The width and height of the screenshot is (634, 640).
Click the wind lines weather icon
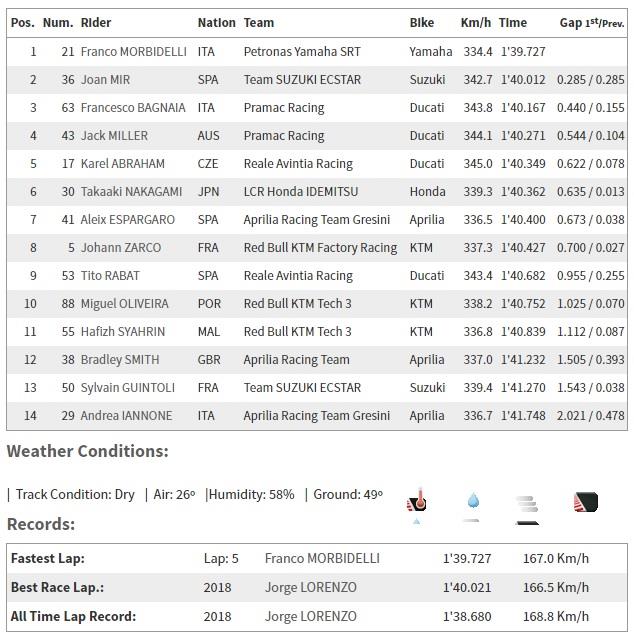[527, 504]
